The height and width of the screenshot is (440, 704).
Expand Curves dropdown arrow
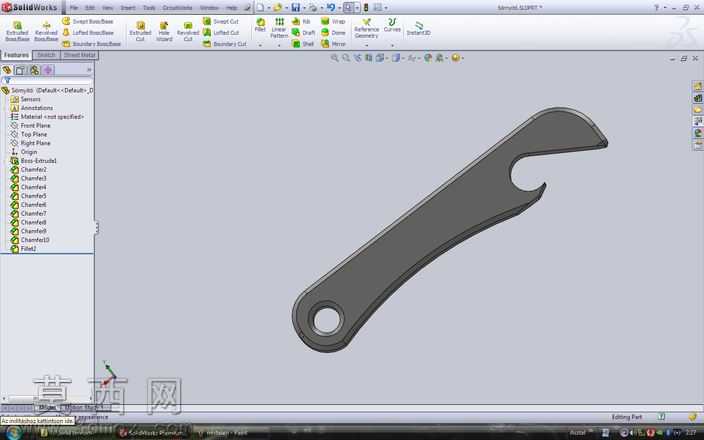[x=392, y=45]
